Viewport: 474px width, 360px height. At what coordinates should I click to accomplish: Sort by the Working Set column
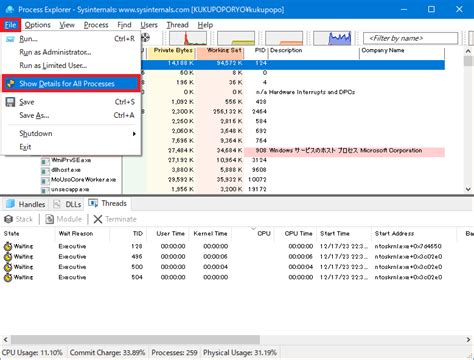[220, 53]
